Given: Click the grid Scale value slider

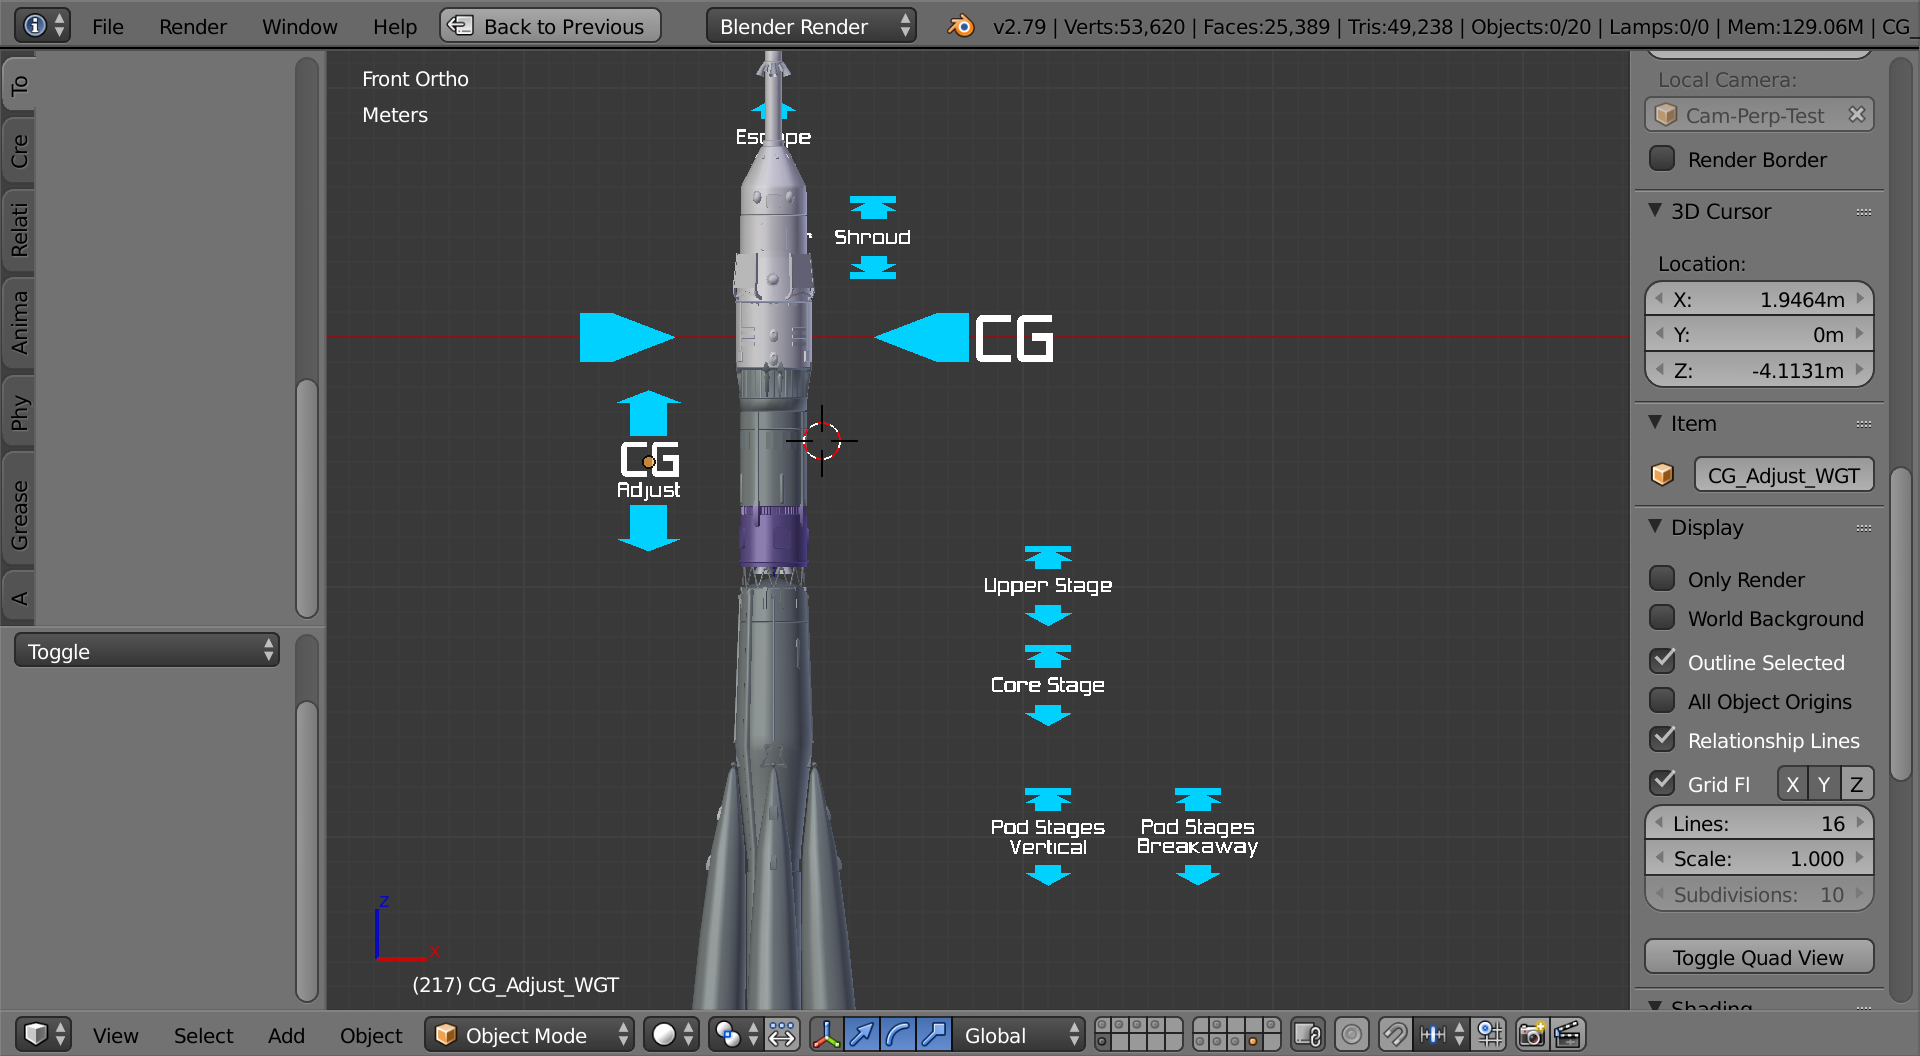Looking at the screenshot, I should pyautogui.click(x=1758, y=859).
